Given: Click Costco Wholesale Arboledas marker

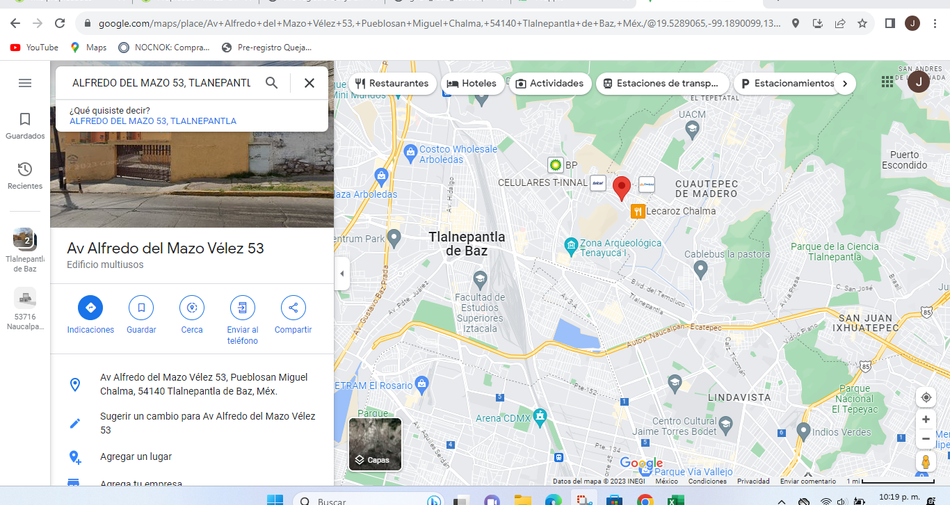Looking at the screenshot, I should pos(410,151).
